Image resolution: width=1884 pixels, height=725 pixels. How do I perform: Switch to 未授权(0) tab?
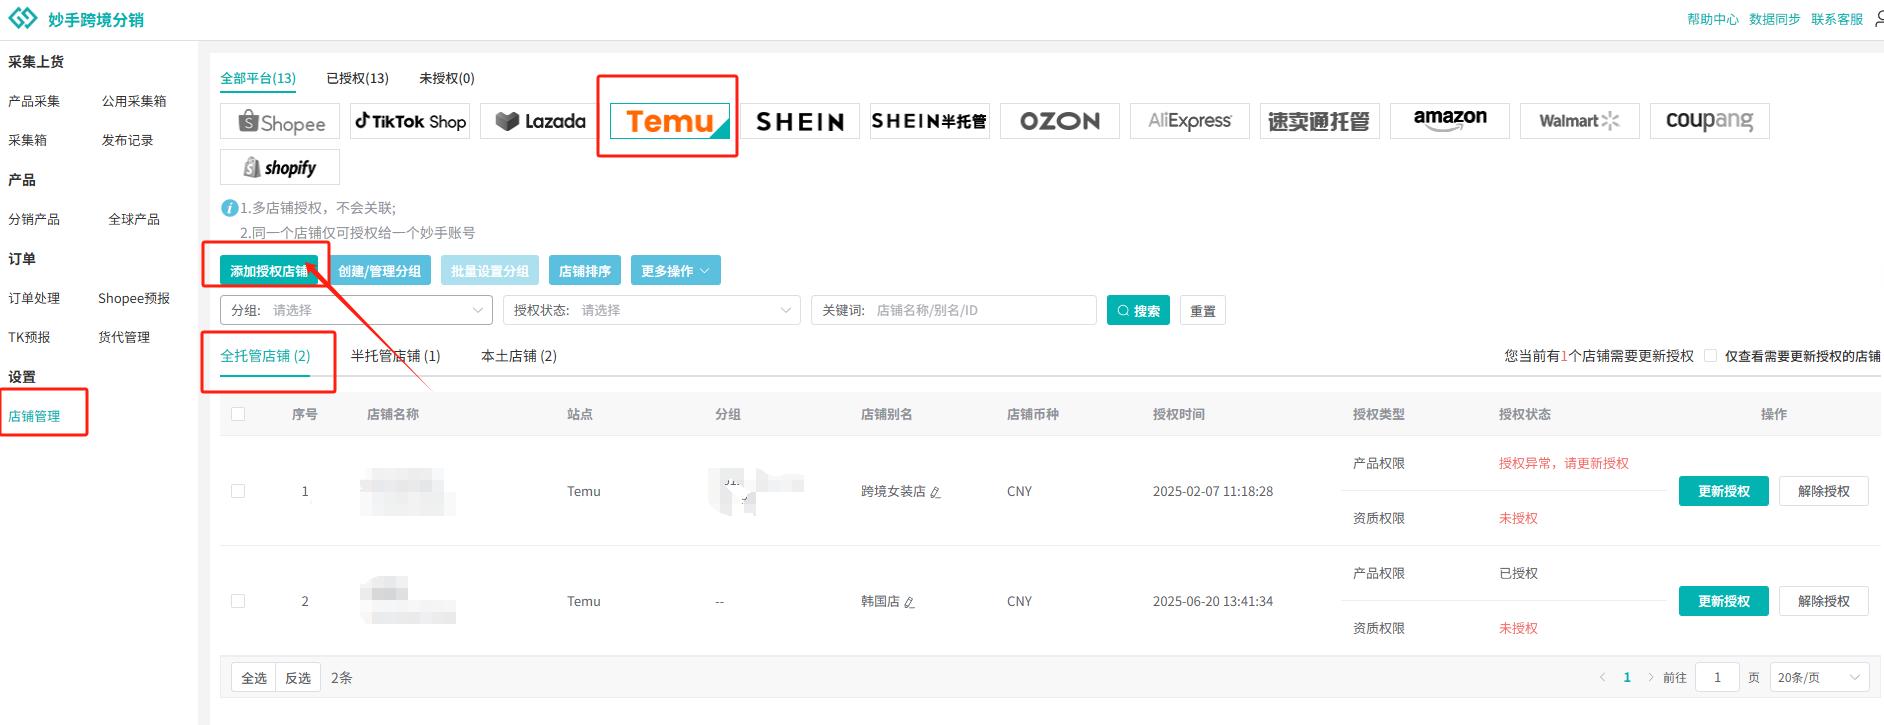[447, 78]
